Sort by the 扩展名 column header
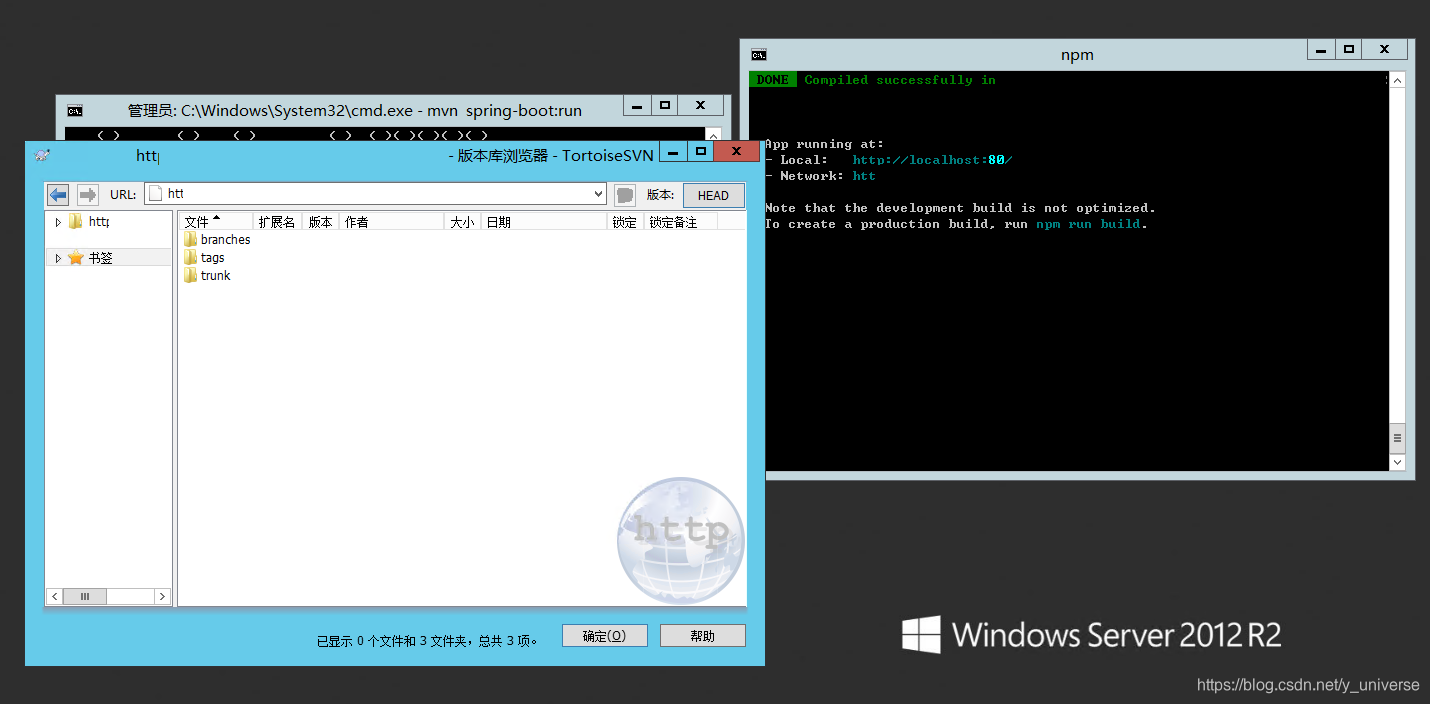Viewport: 1430px width, 704px height. 277,222
